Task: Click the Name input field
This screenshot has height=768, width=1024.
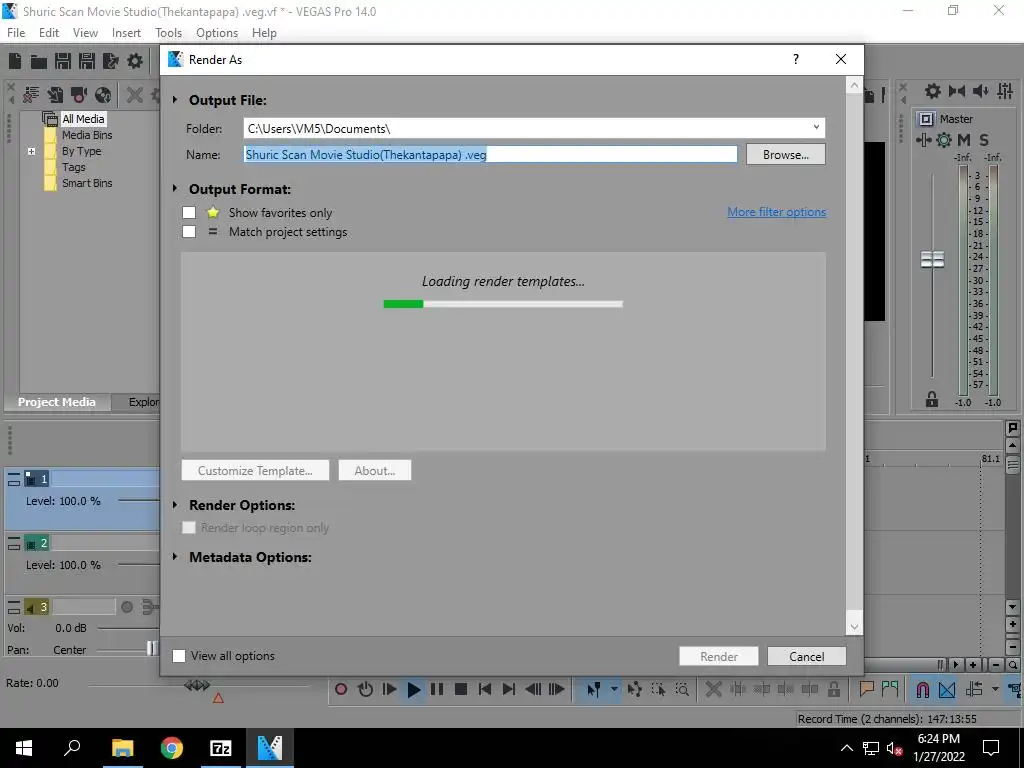Action: pyautogui.click(x=490, y=155)
